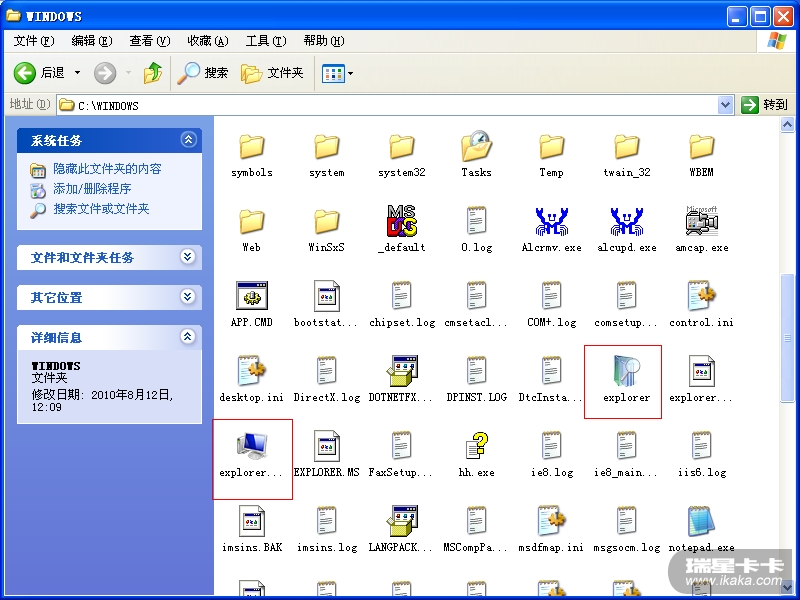
Task: Open the 工具(T) menu
Action: coord(266,41)
